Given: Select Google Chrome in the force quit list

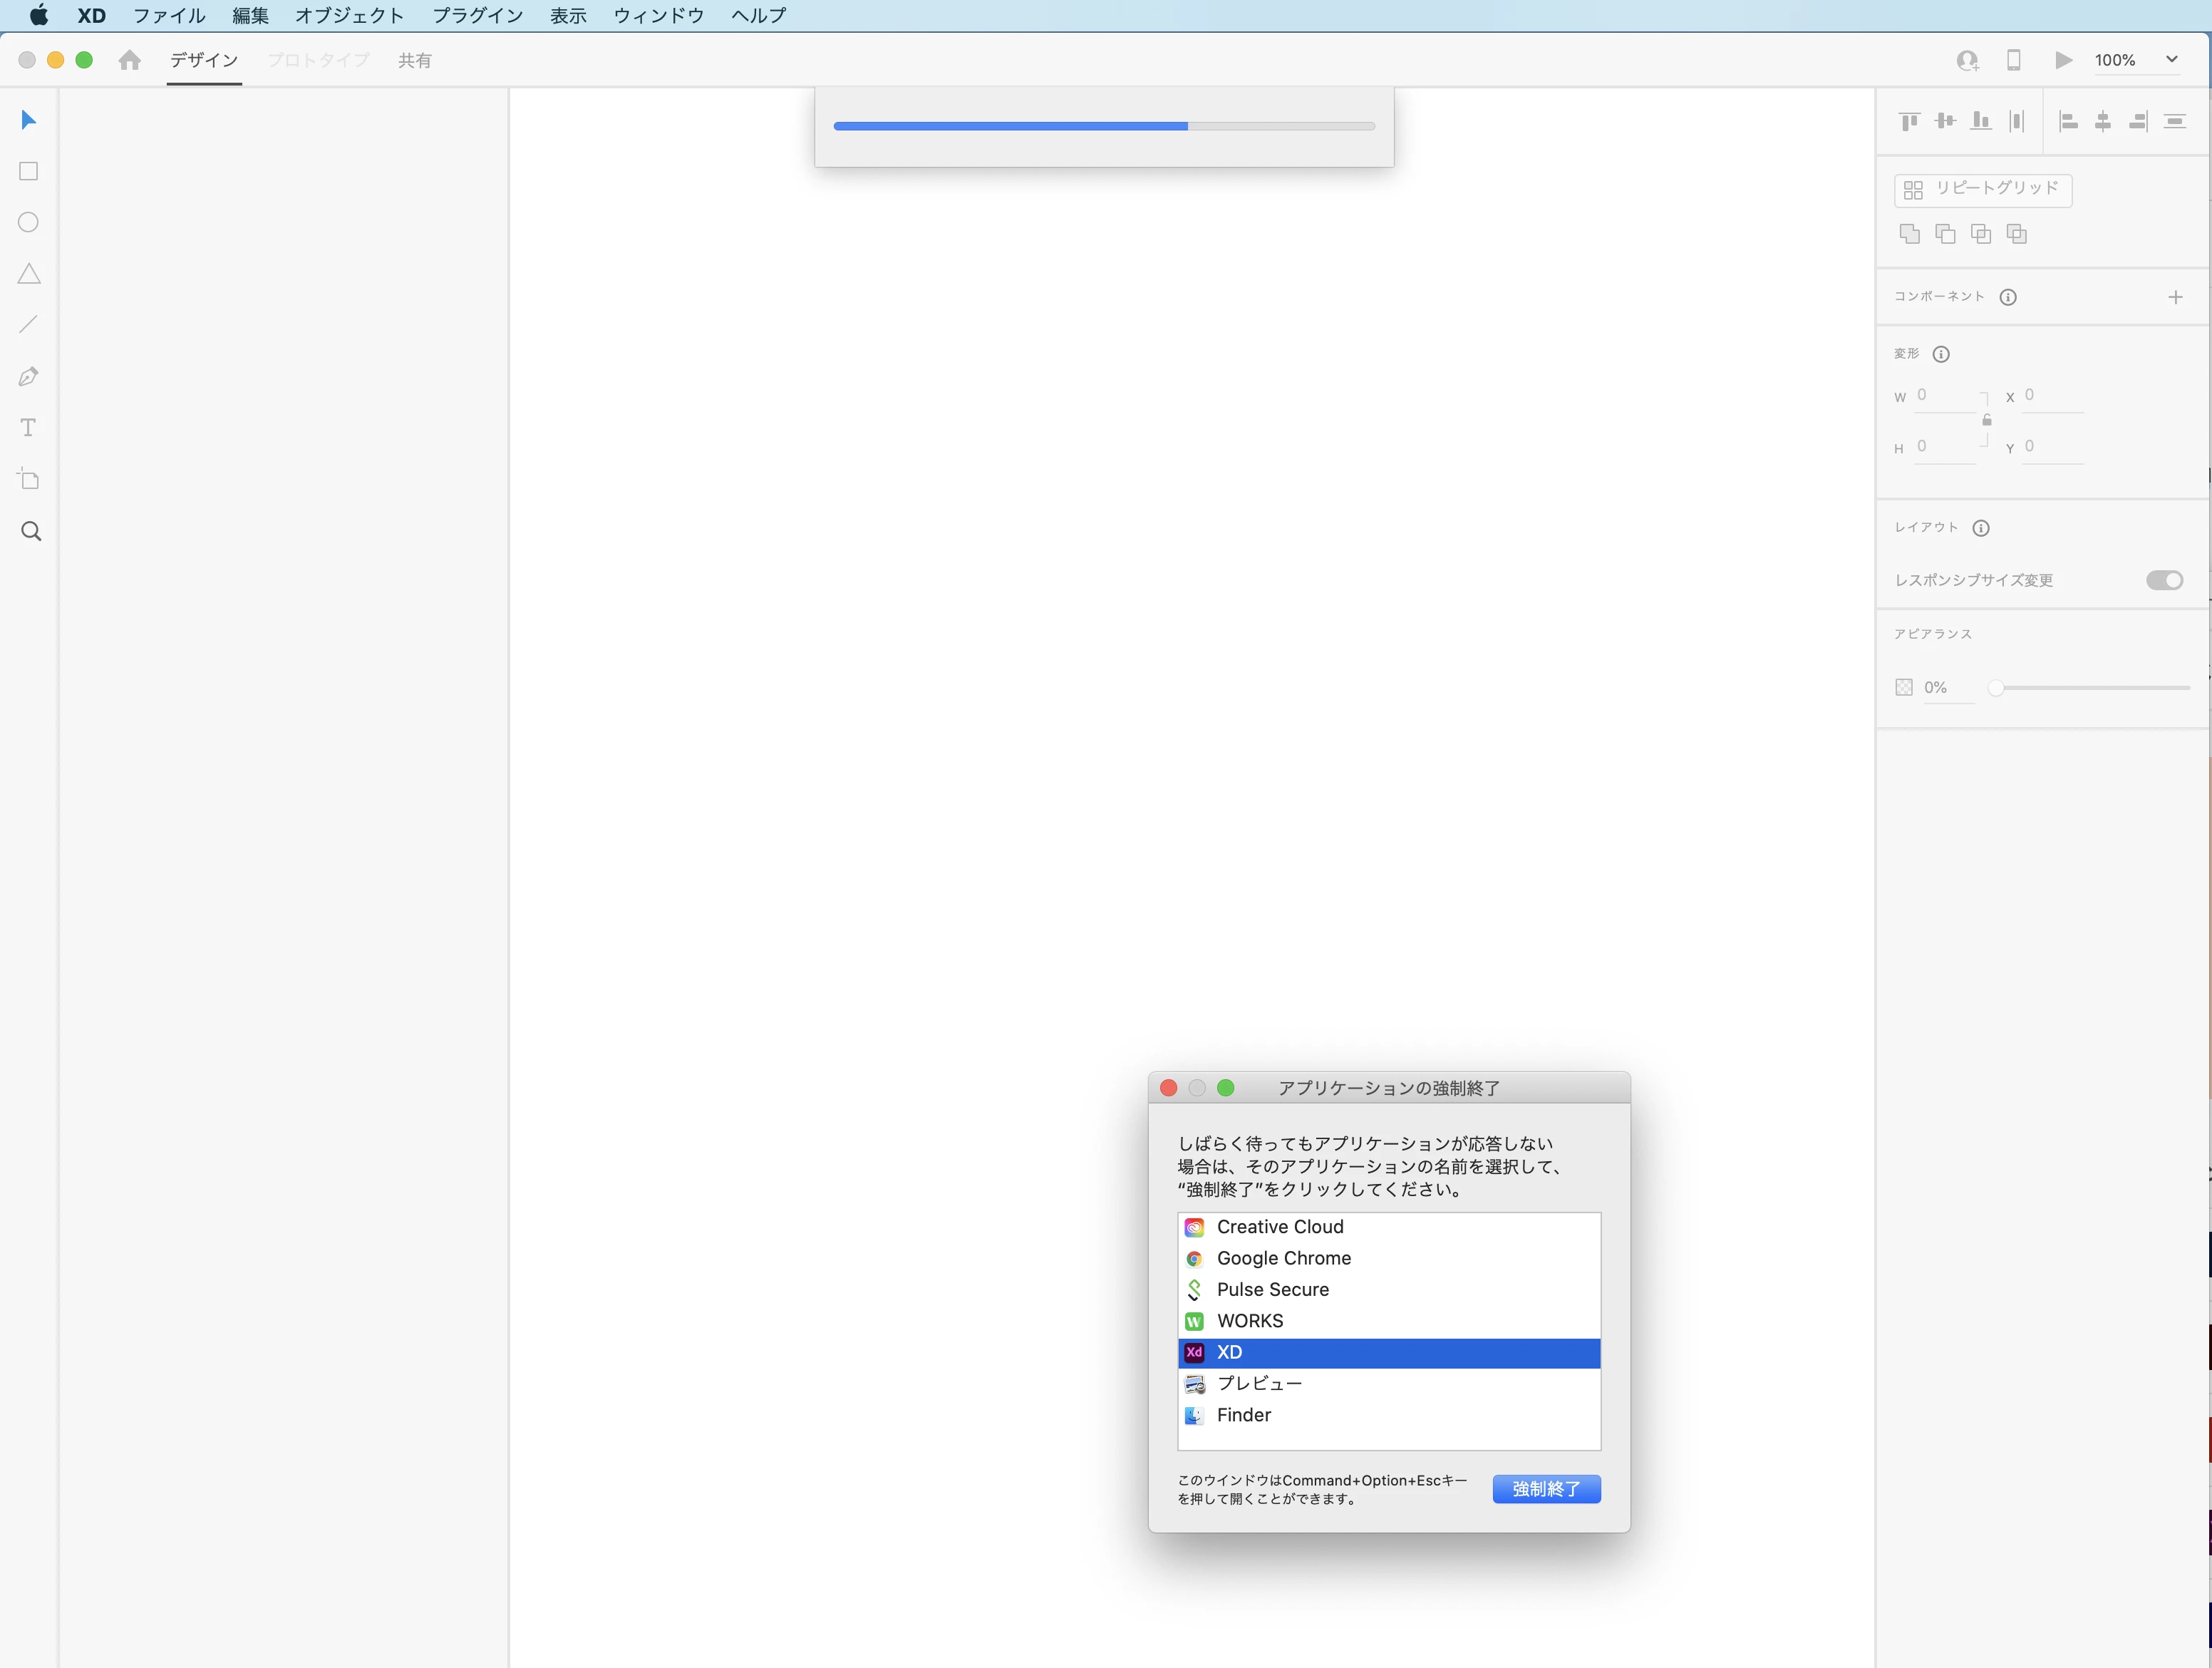Looking at the screenshot, I should tap(1284, 1258).
